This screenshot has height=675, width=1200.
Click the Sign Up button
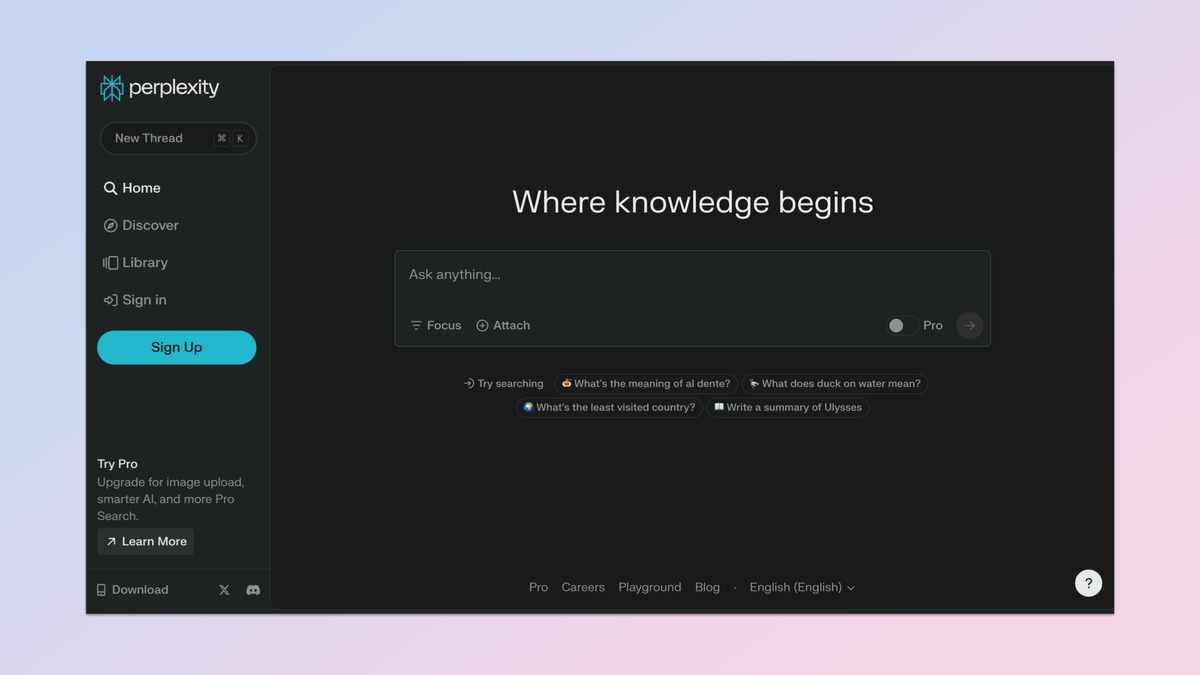(x=176, y=347)
